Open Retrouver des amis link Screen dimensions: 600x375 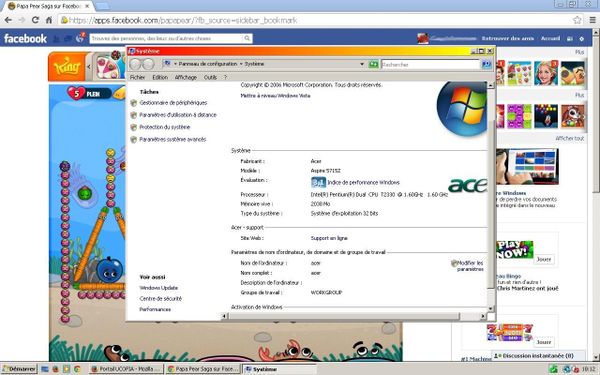pyautogui.click(x=507, y=38)
